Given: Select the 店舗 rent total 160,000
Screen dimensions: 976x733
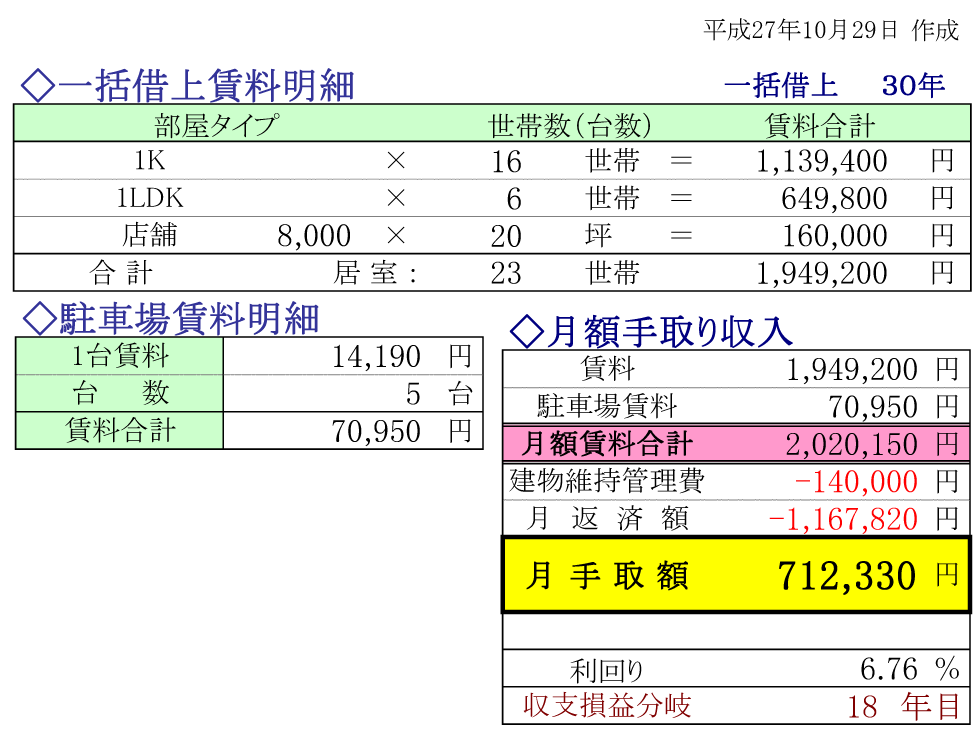Looking at the screenshot, I should [838, 236].
